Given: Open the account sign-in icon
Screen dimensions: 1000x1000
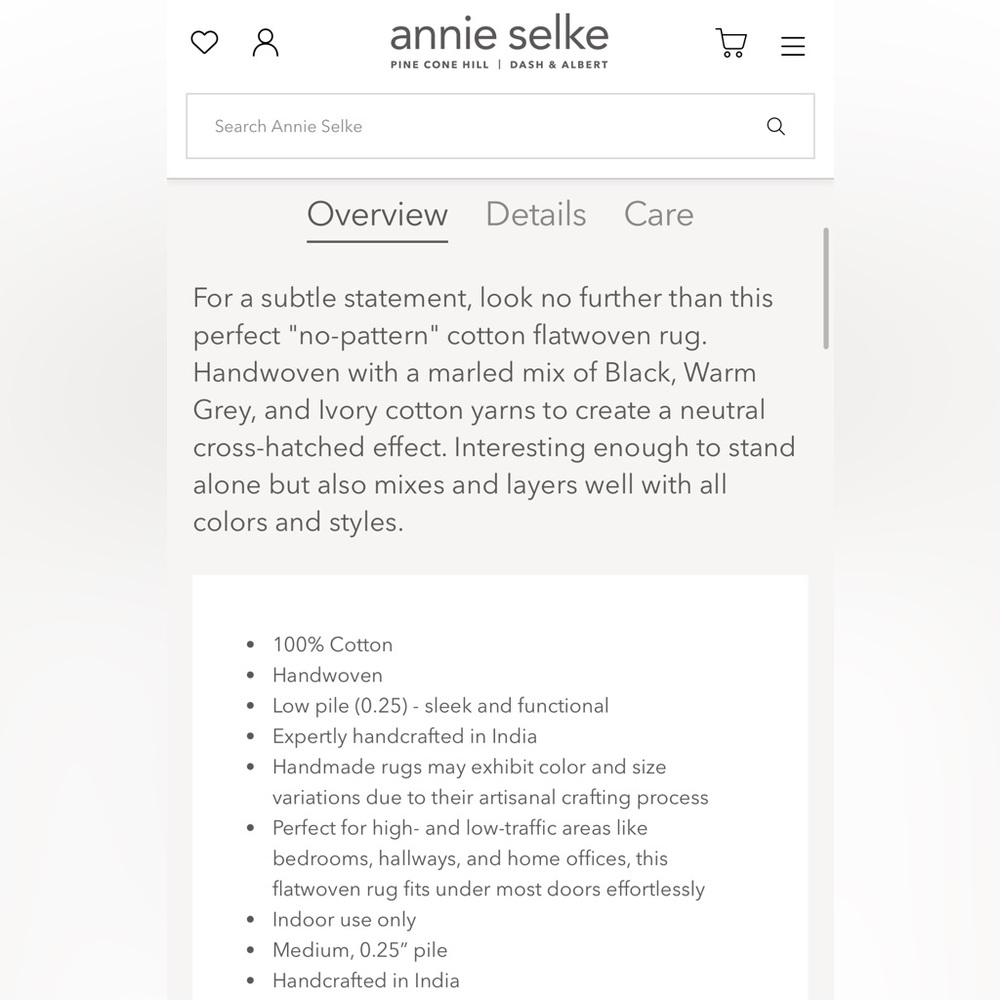Looking at the screenshot, I should [x=265, y=42].
